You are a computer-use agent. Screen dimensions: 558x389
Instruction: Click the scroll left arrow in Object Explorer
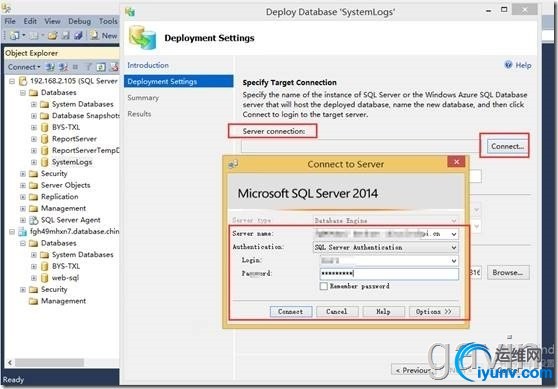pos(10,363)
